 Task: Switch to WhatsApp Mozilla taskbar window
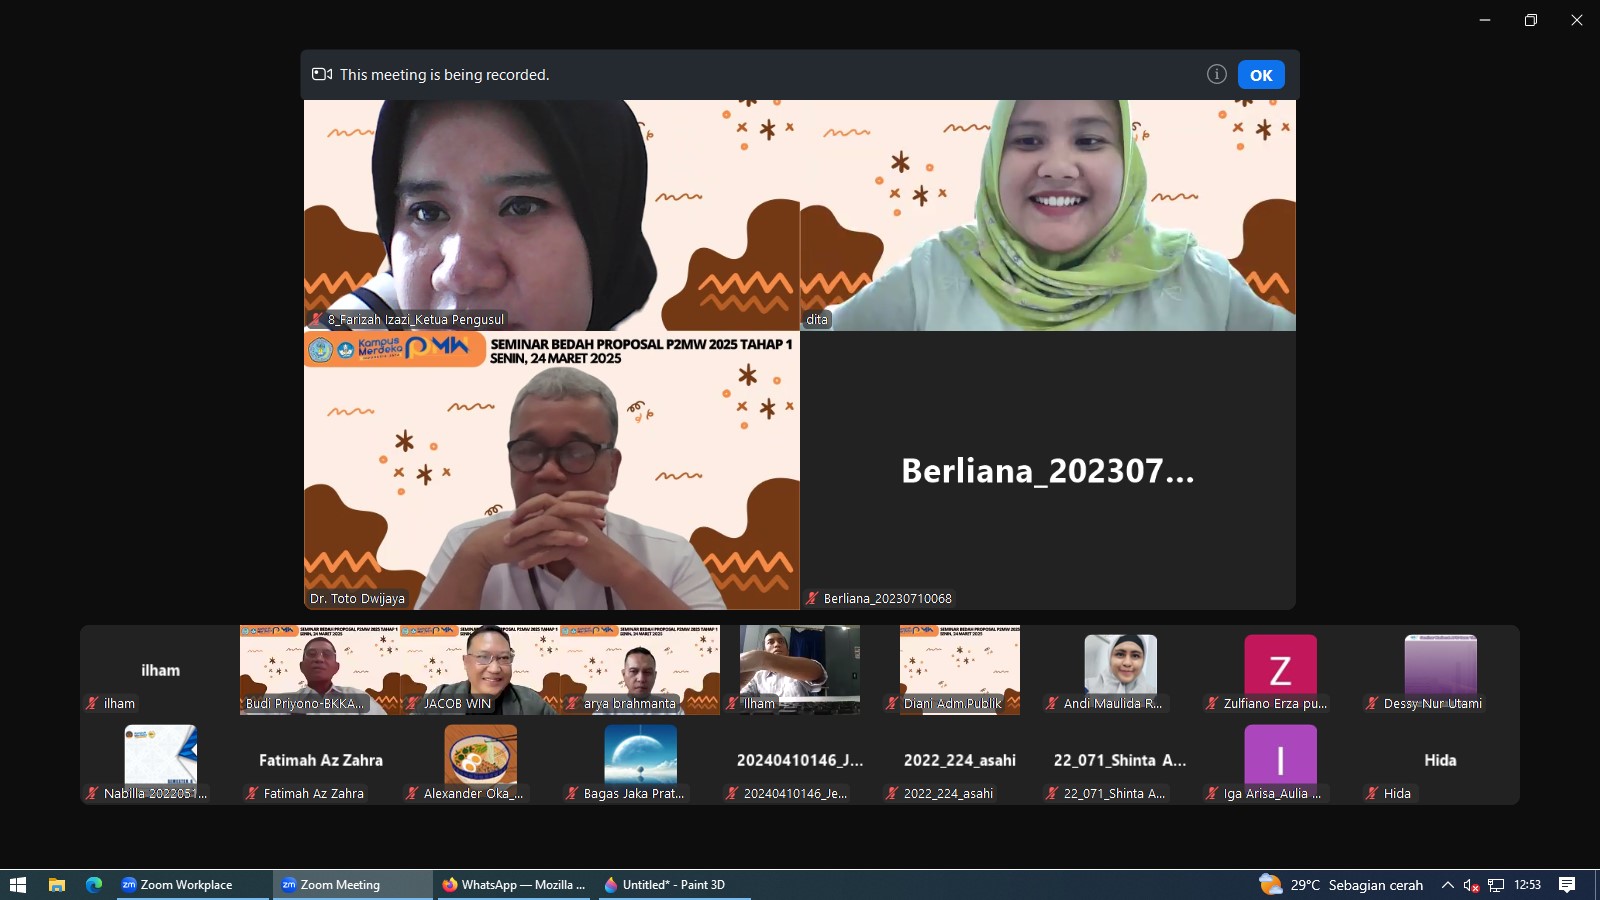pos(514,885)
